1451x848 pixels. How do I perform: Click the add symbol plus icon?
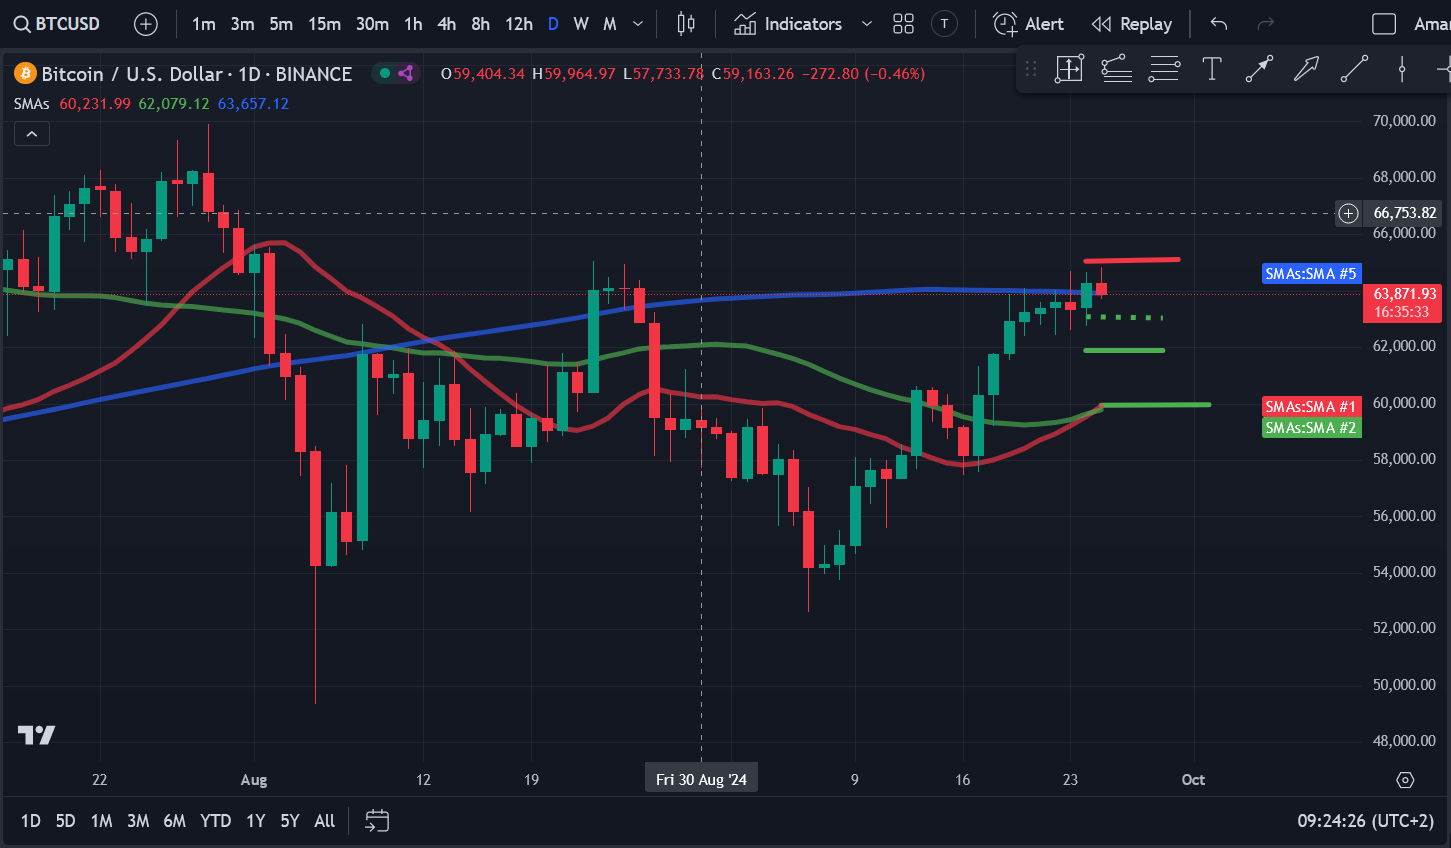pos(146,24)
